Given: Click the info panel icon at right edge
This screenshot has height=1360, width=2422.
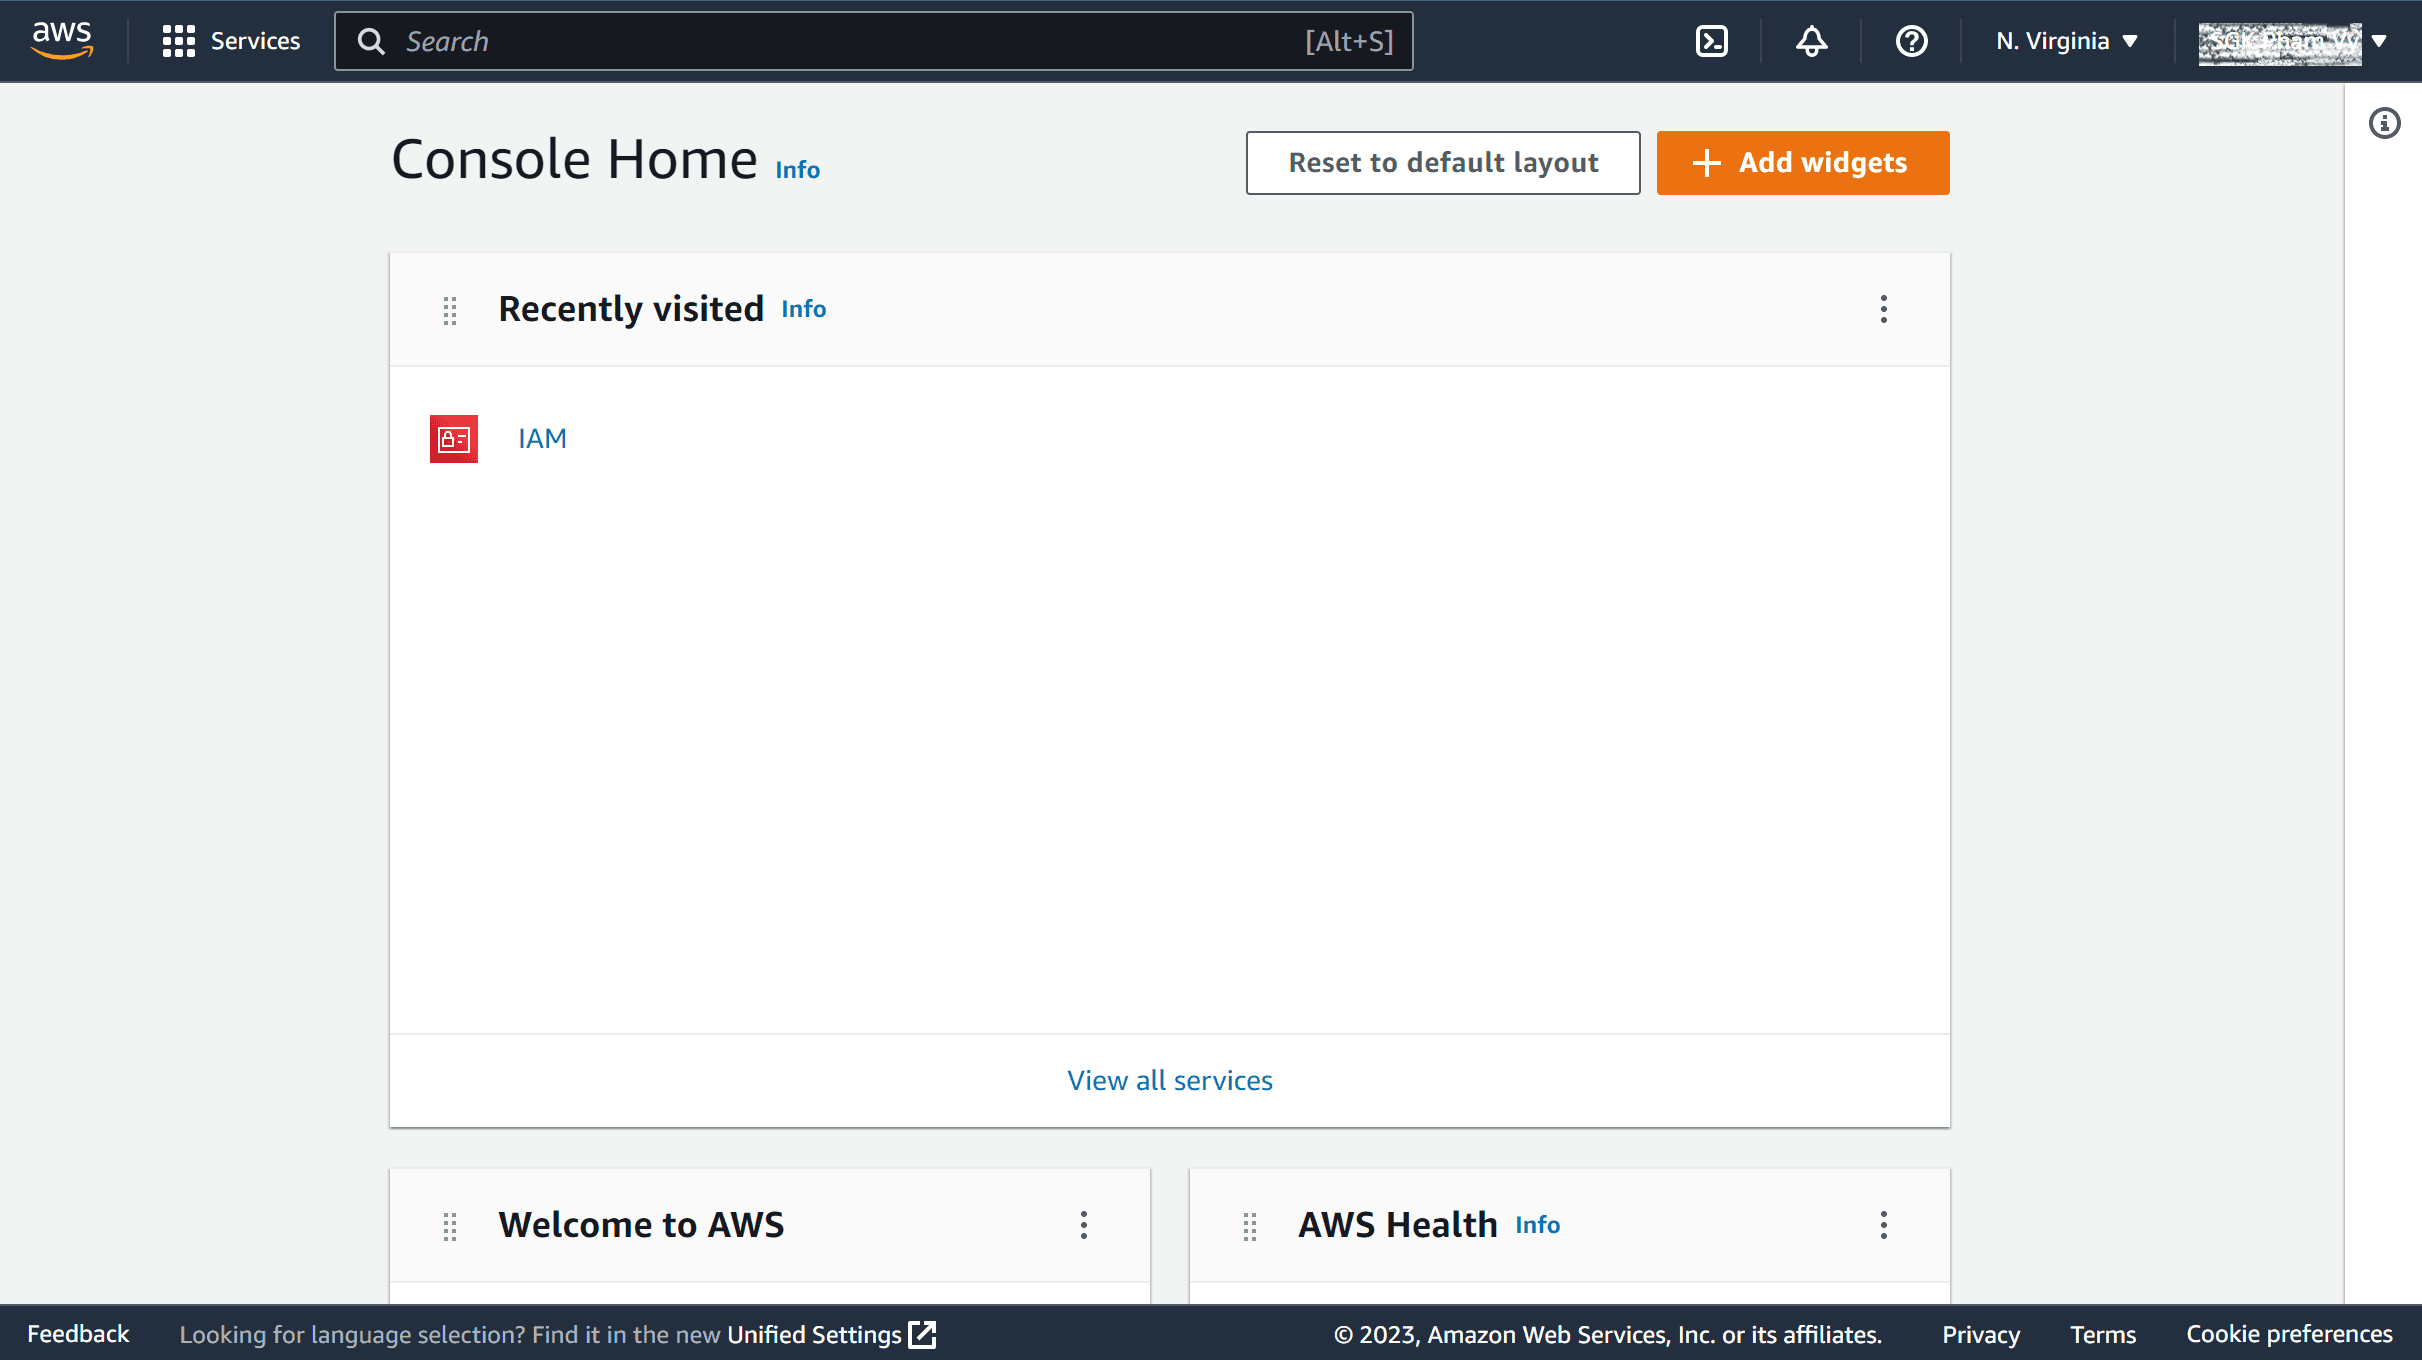Looking at the screenshot, I should (2384, 123).
